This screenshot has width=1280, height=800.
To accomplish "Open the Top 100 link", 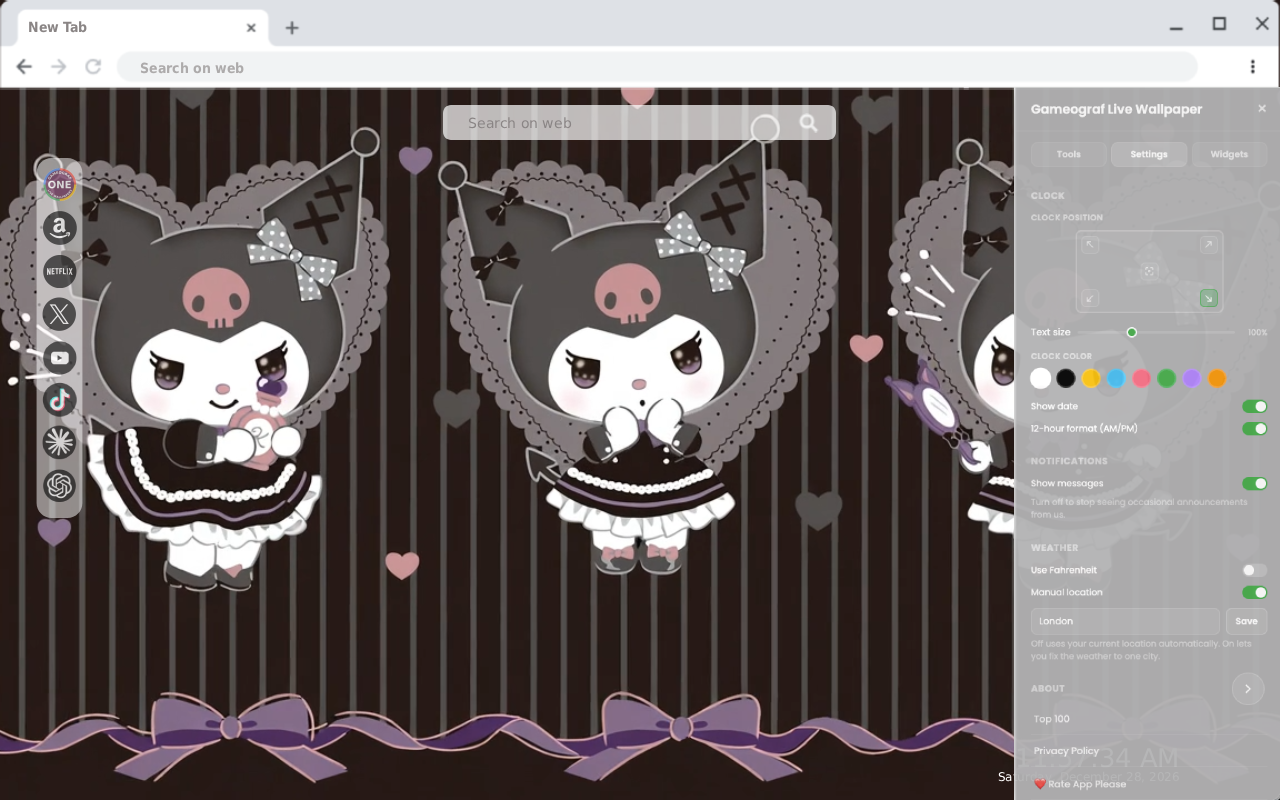I will click(x=1052, y=719).
